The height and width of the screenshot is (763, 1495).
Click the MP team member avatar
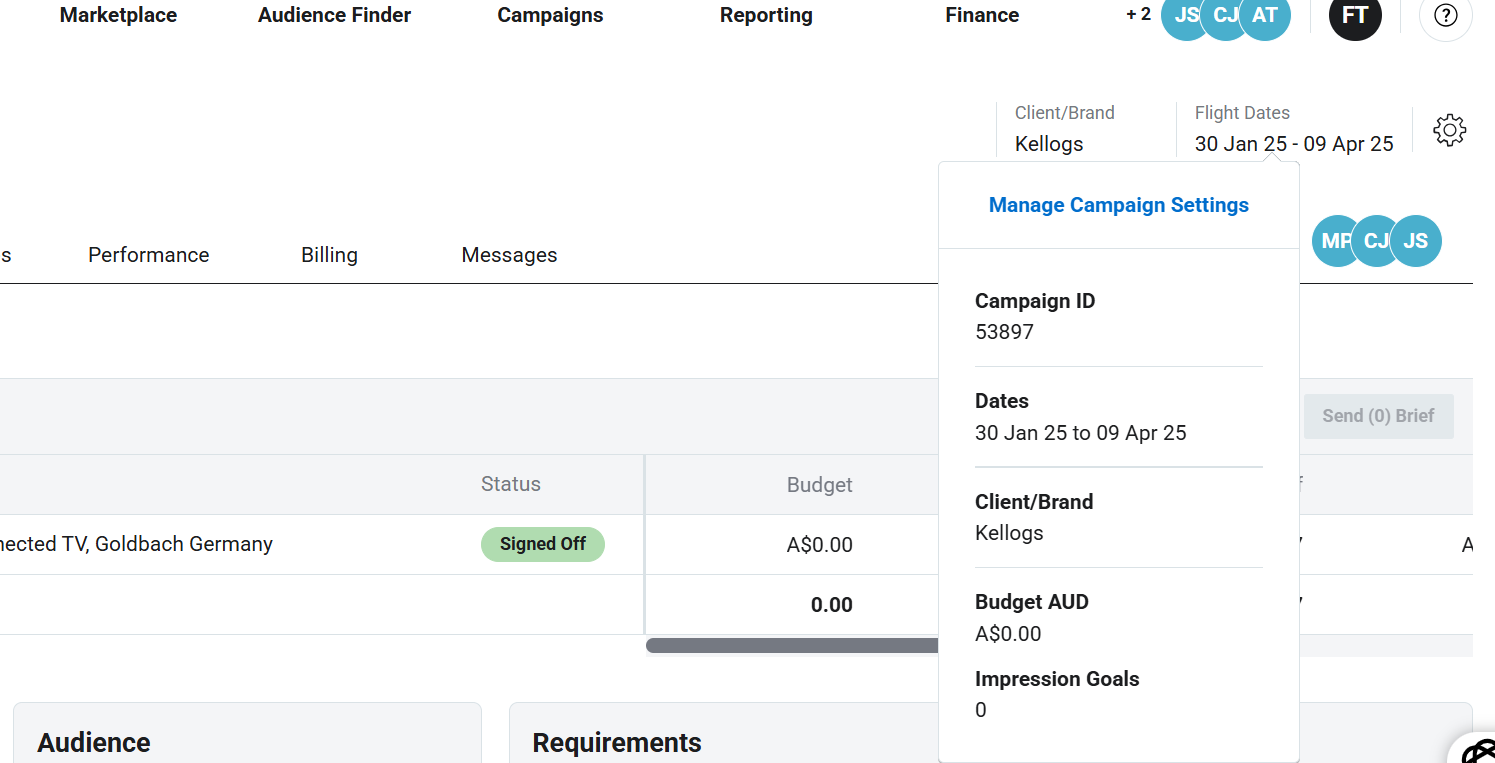1333,241
